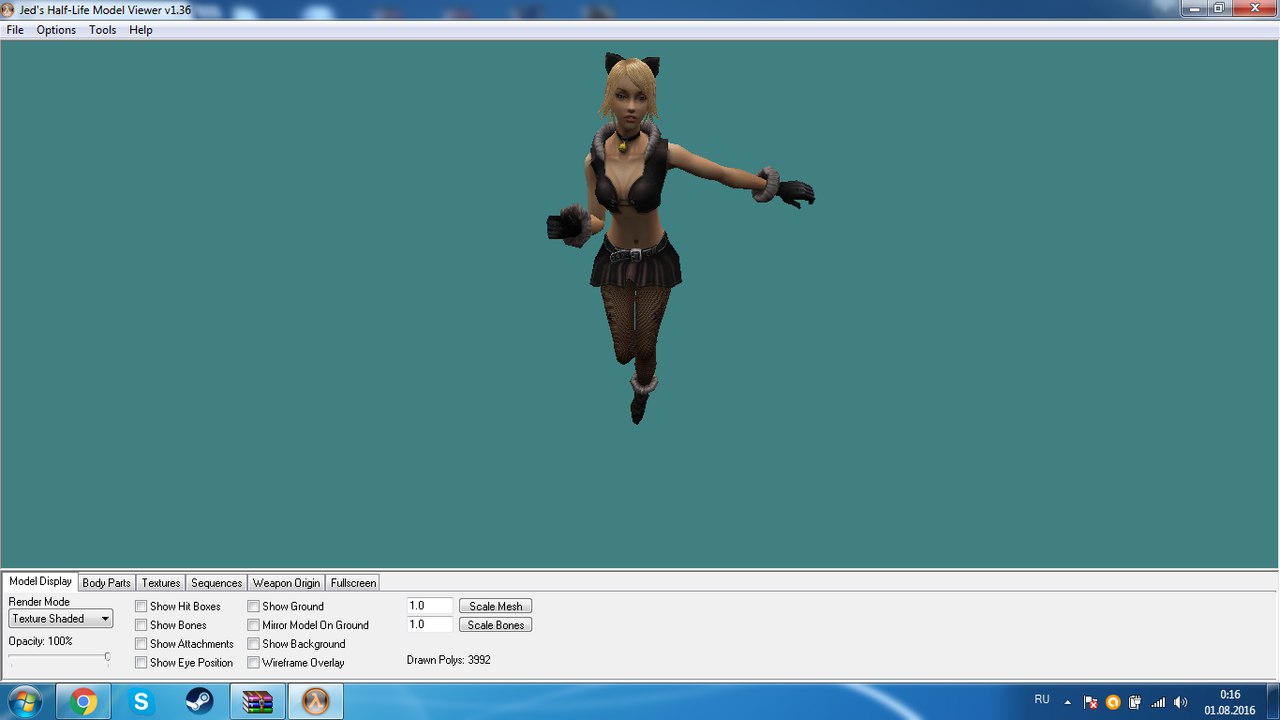Open the power plug tray icon

(x=1135, y=702)
